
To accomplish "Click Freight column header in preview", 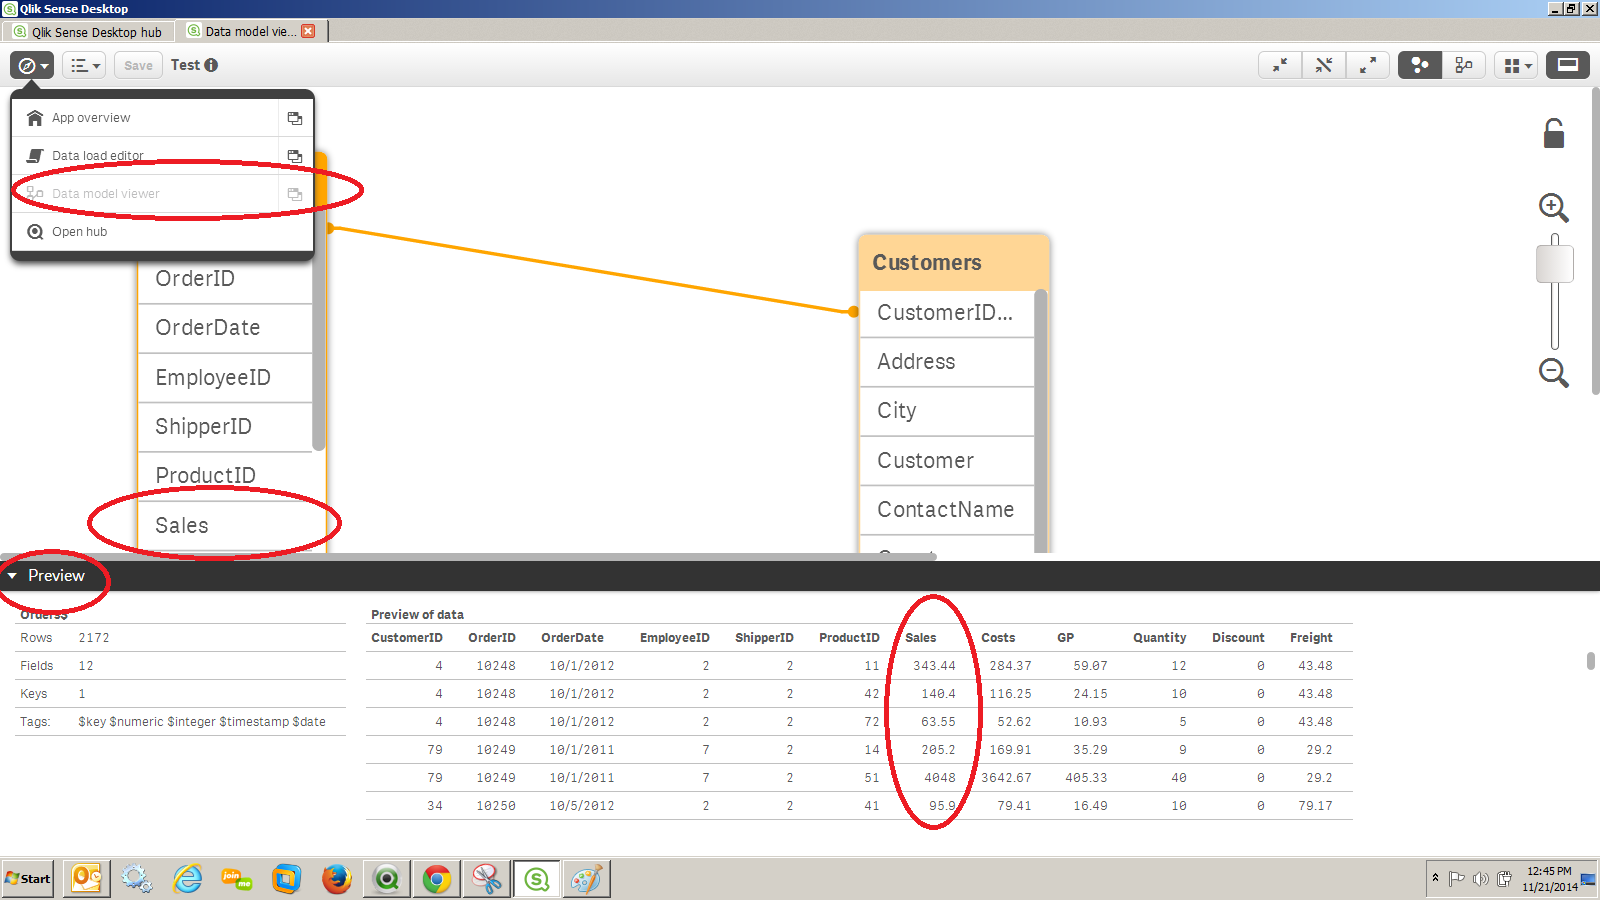I will [x=1311, y=638].
